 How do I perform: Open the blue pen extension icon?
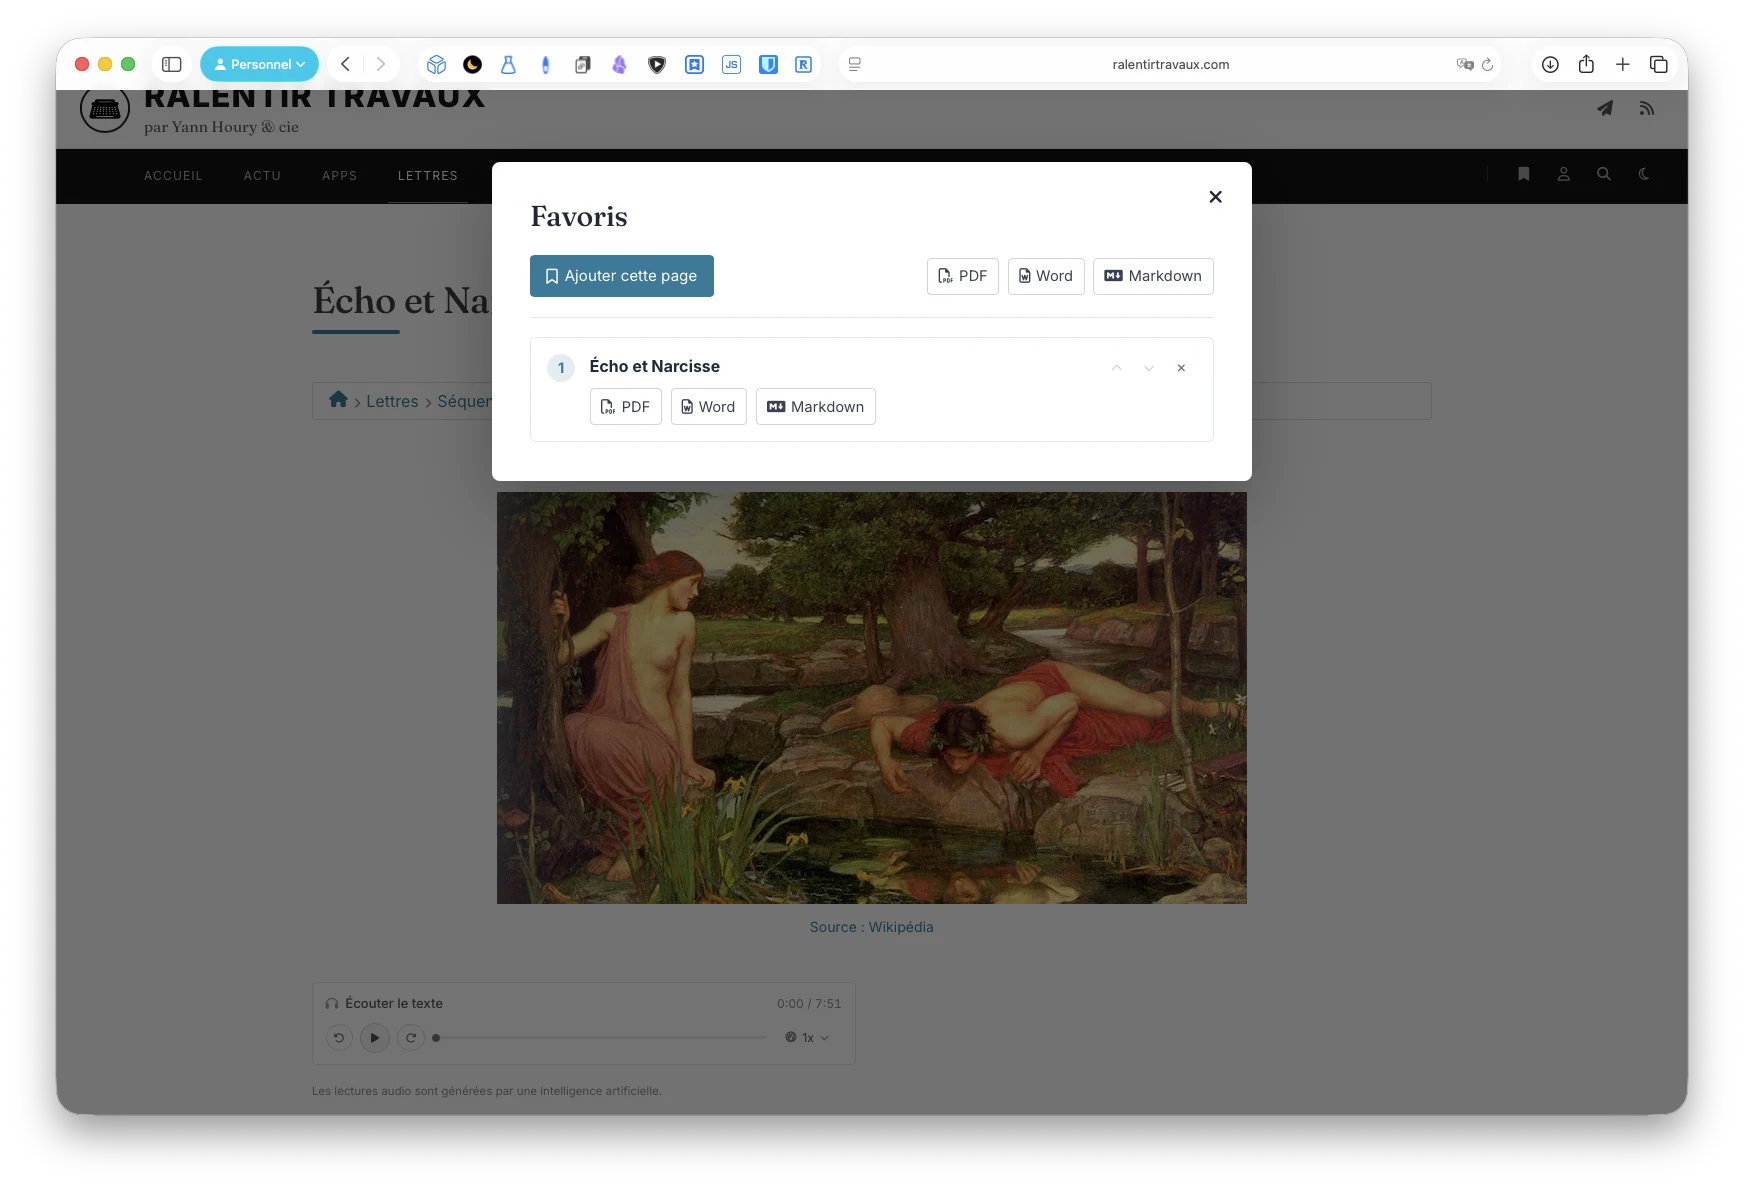tap(545, 64)
